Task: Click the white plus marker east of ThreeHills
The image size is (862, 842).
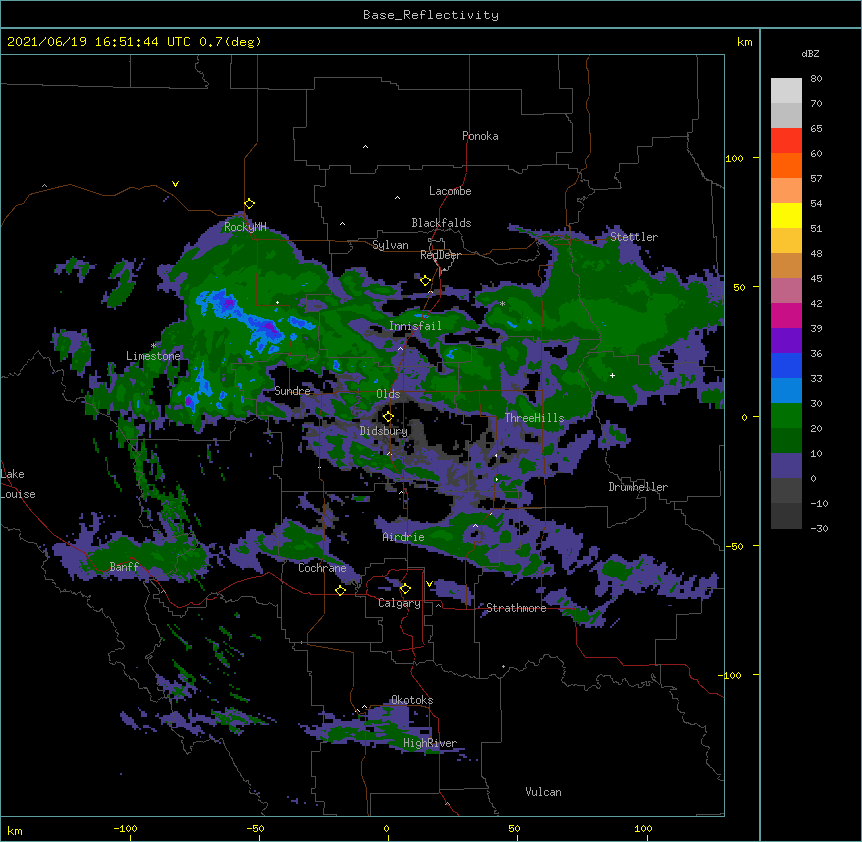Action: [x=612, y=375]
